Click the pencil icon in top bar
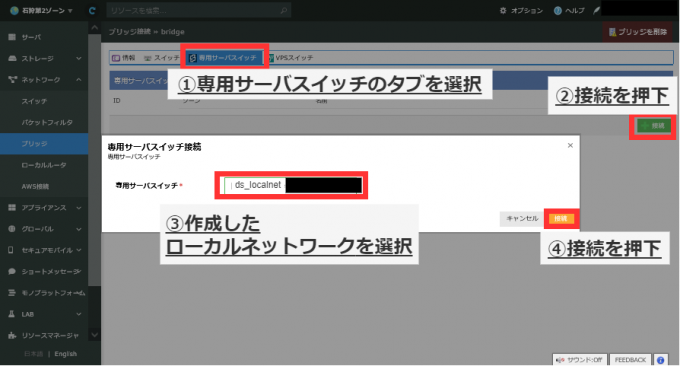This screenshot has width=680, height=366. pyautogui.click(x=597, y=10)
